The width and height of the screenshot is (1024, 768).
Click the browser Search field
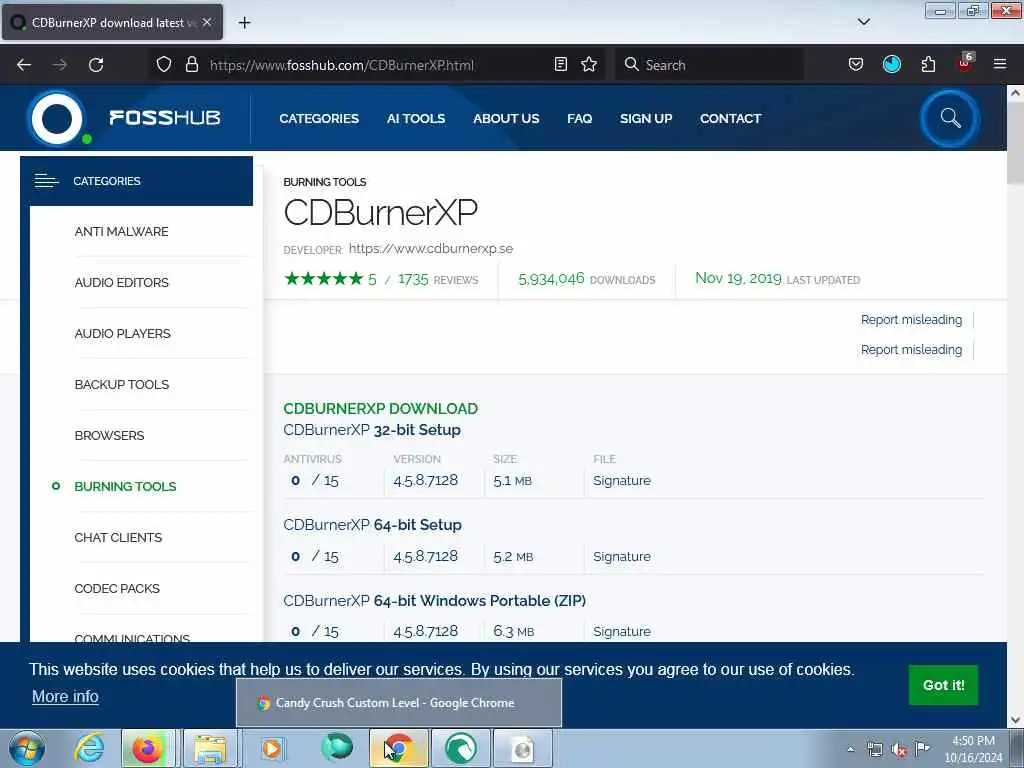(709, 64)
